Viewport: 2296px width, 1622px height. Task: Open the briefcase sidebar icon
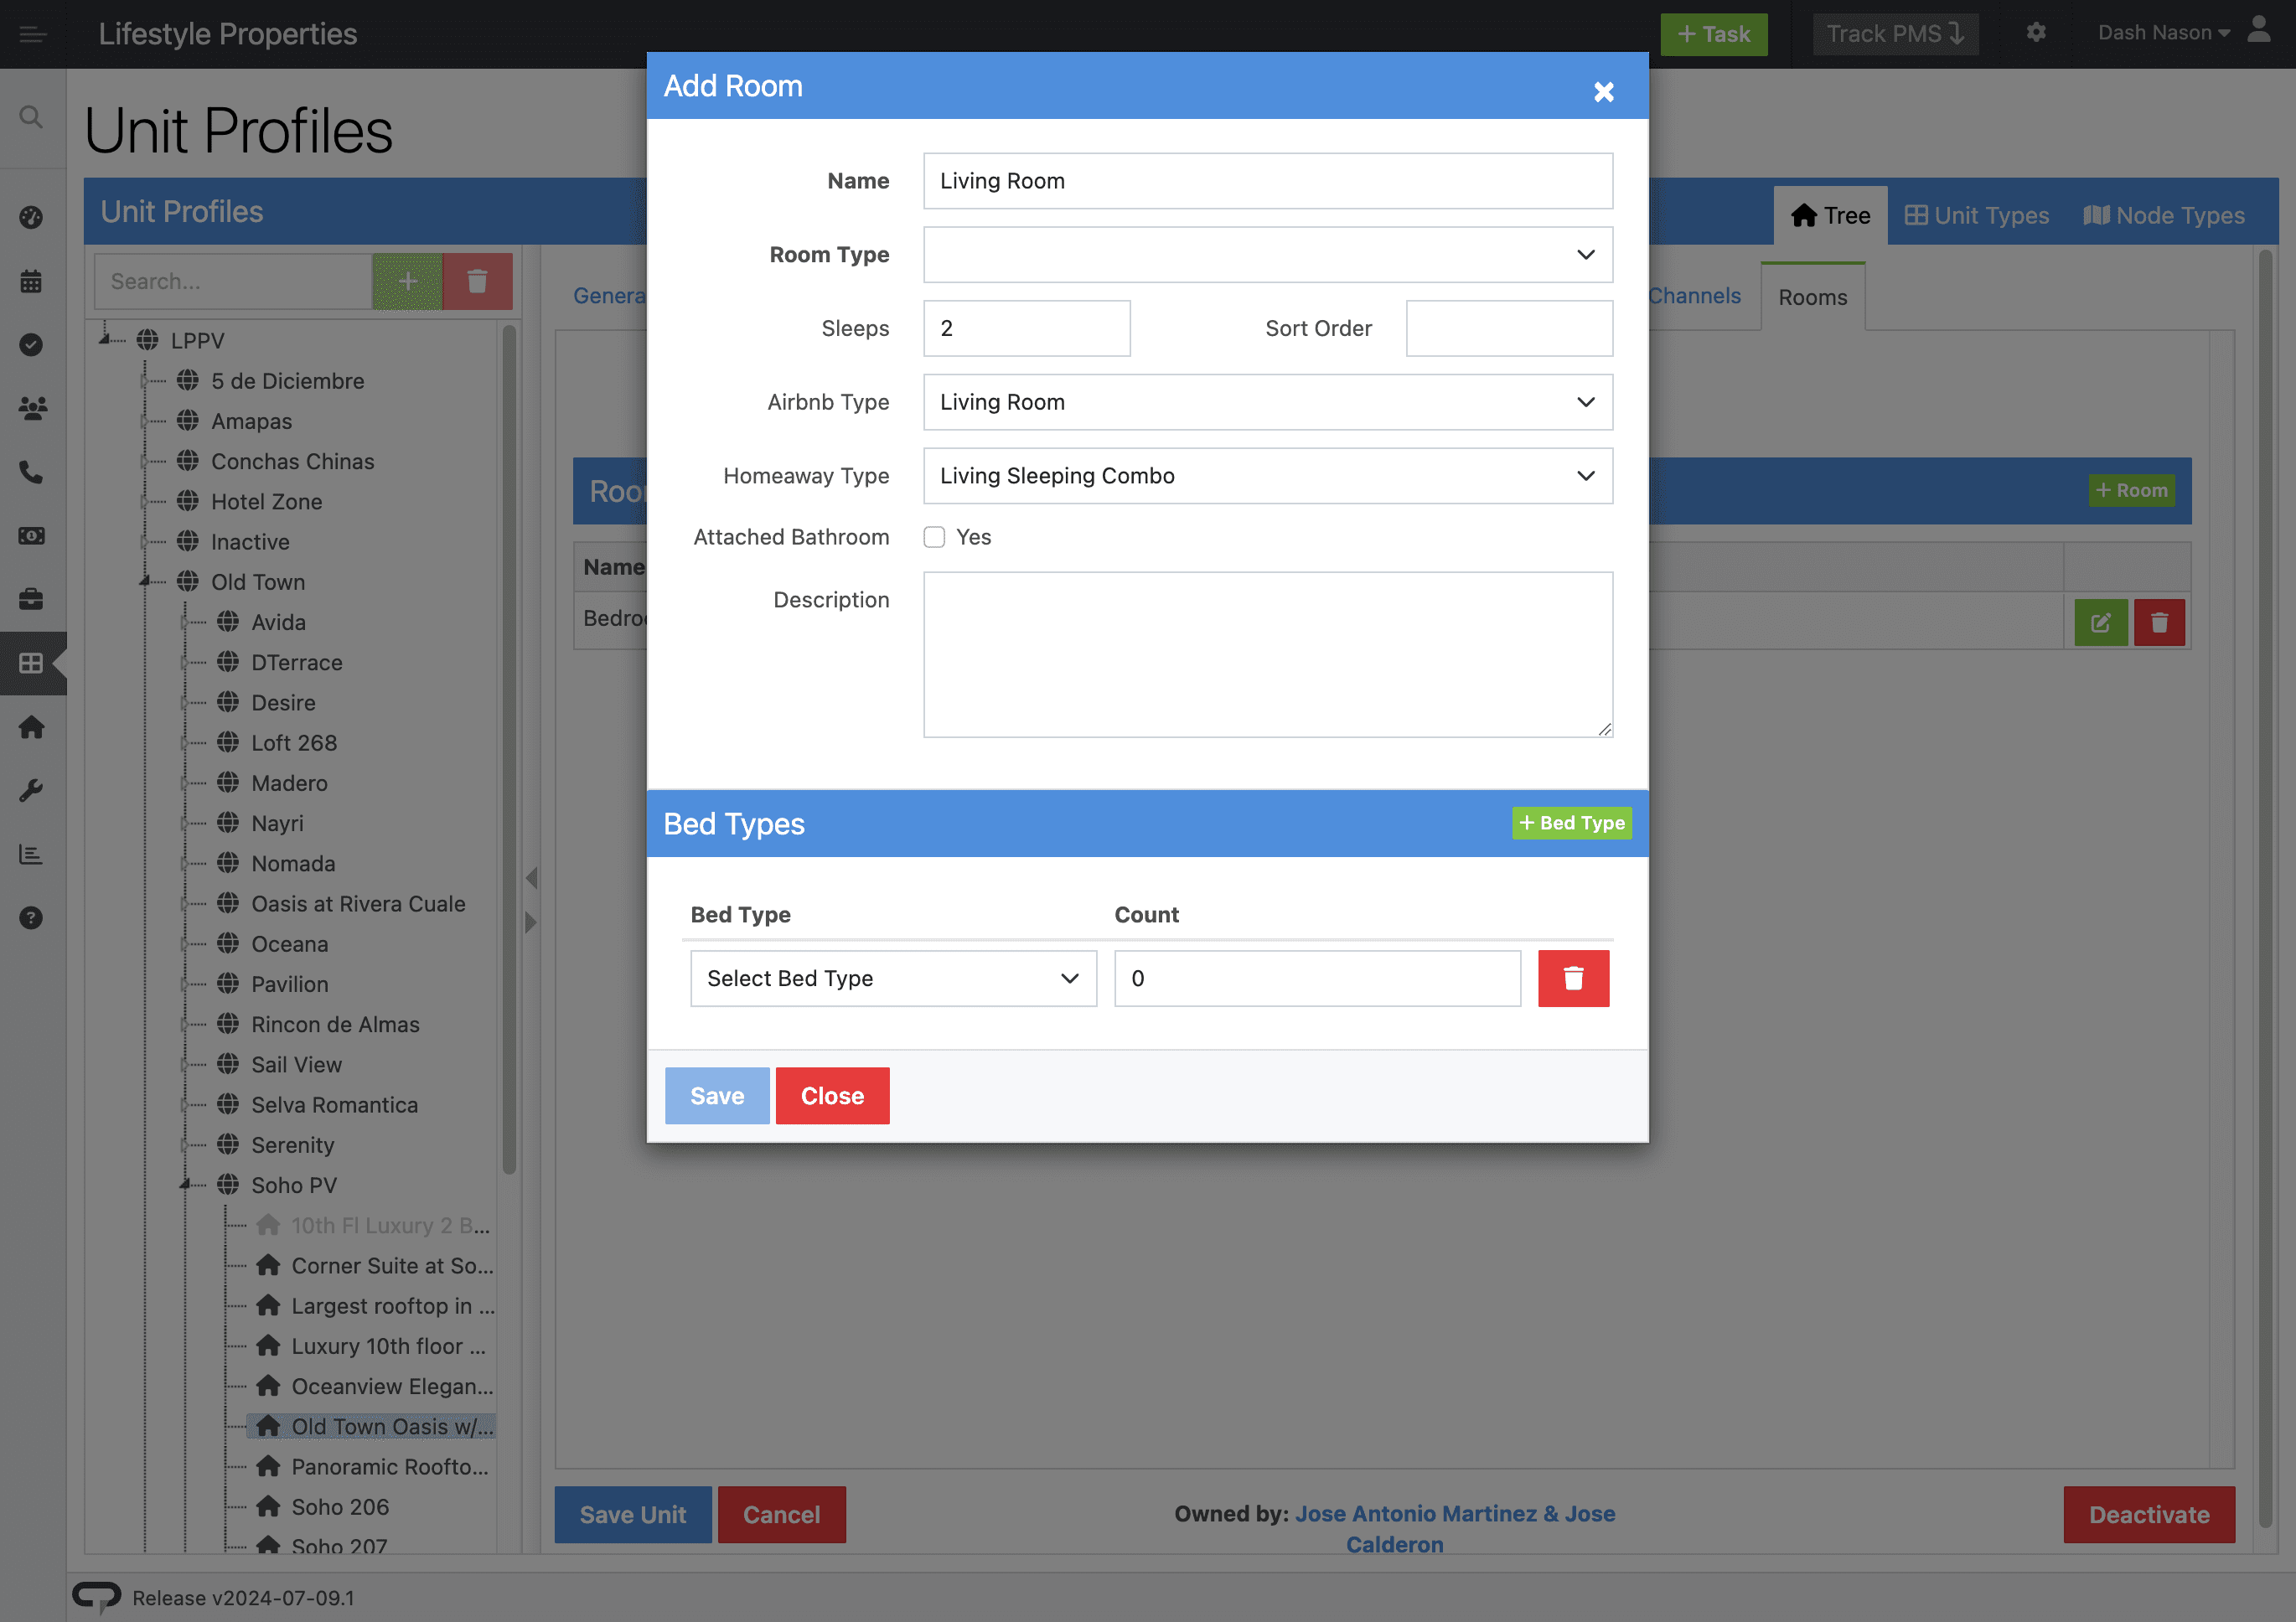tap(31, 599)
